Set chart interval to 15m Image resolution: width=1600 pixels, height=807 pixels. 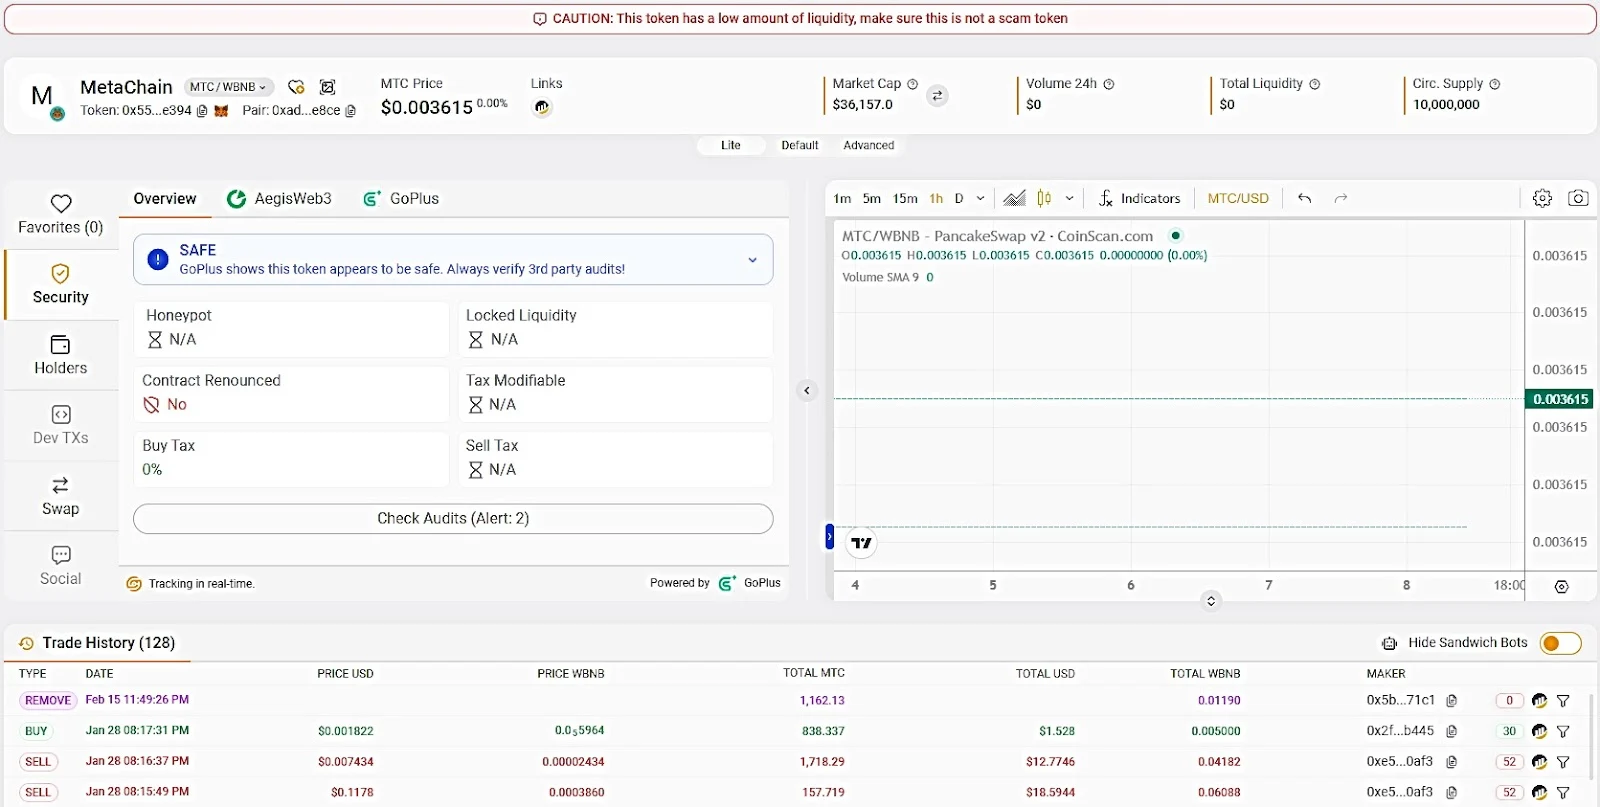905,198
